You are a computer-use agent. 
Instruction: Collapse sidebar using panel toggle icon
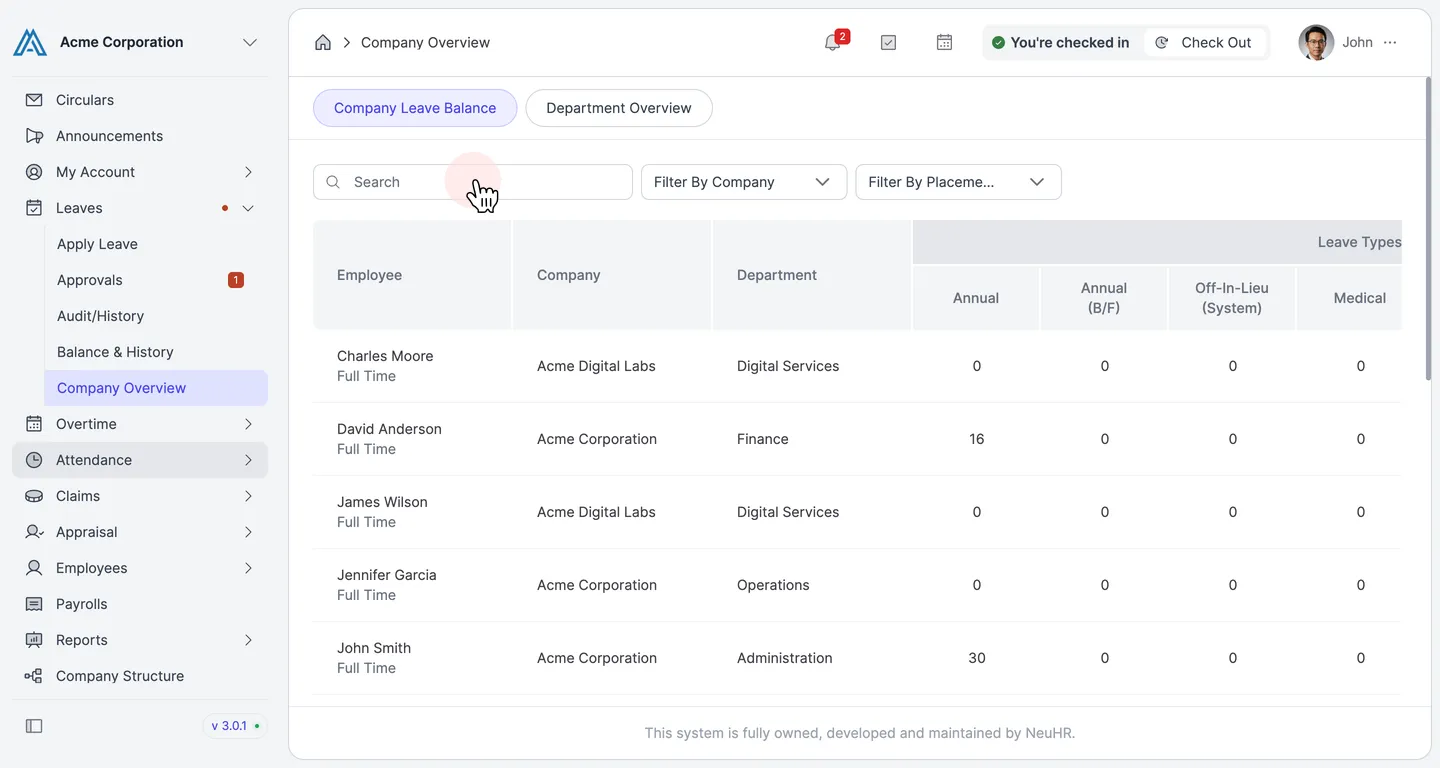point(34,726)
